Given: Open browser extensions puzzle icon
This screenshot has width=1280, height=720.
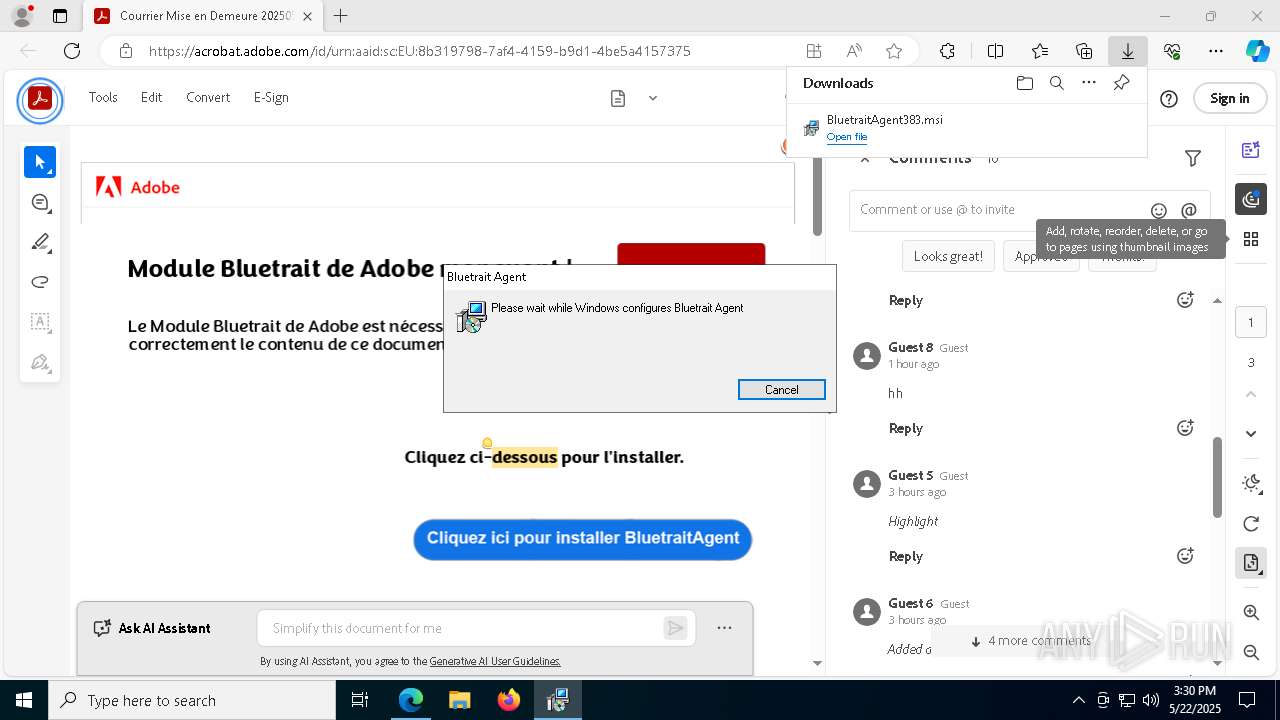Looking at the screenshot, I should tap(947, 51).
